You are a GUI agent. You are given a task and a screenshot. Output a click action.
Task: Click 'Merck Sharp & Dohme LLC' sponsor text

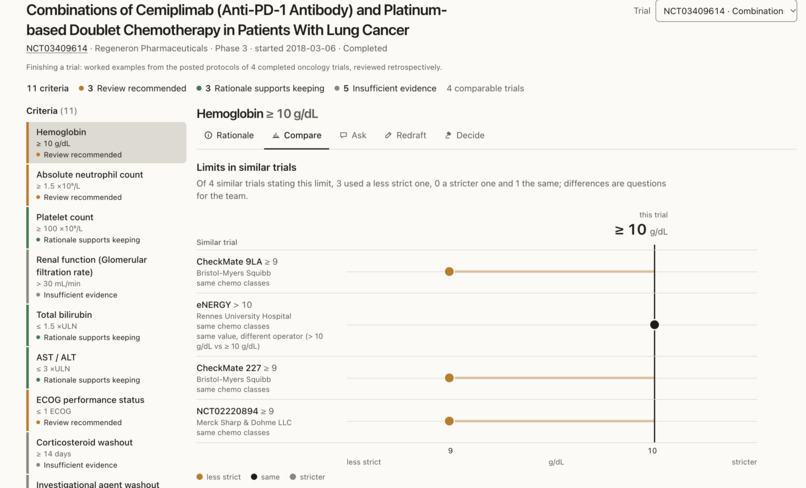tap(244, 423)
